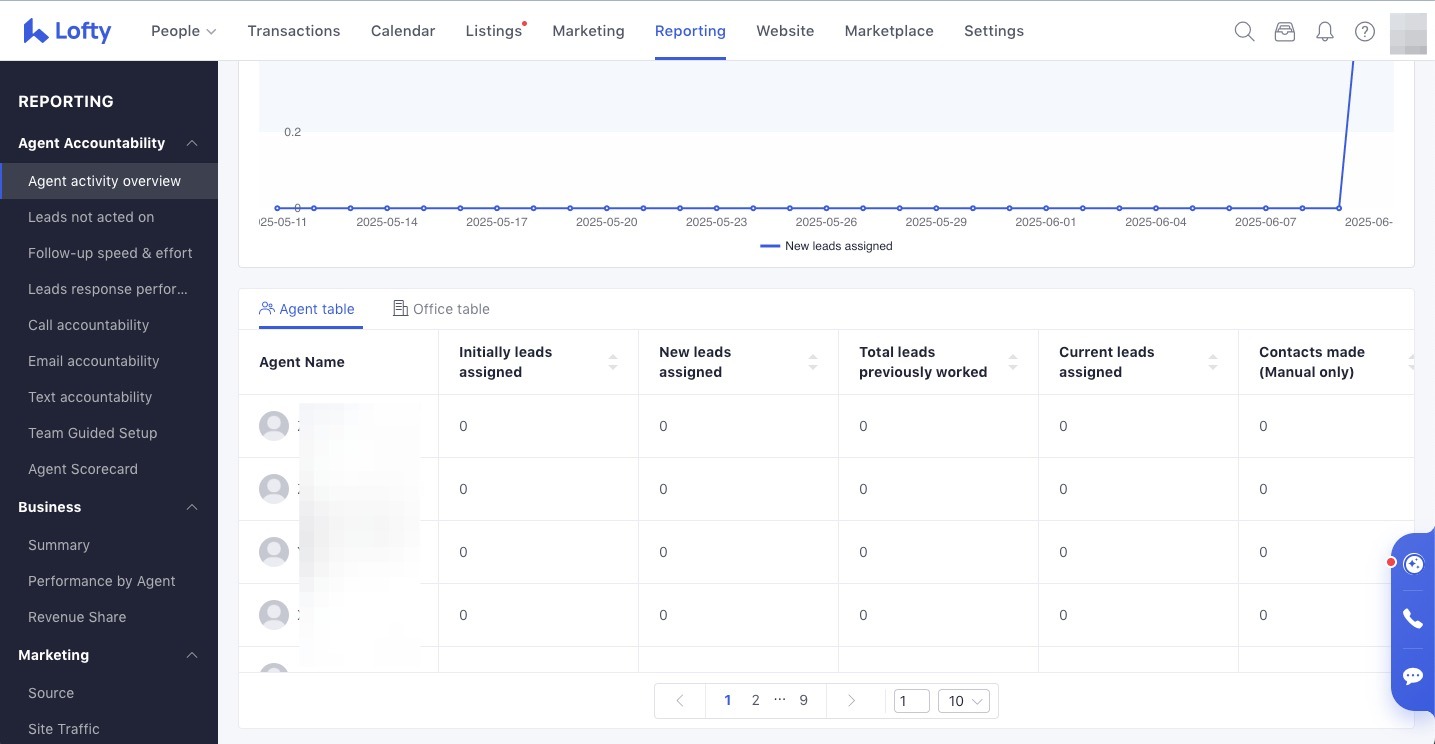Open the help question mark icon
Image resolution: width=1435 pixels, height=744 pixels.
[x=1365, y=31]
